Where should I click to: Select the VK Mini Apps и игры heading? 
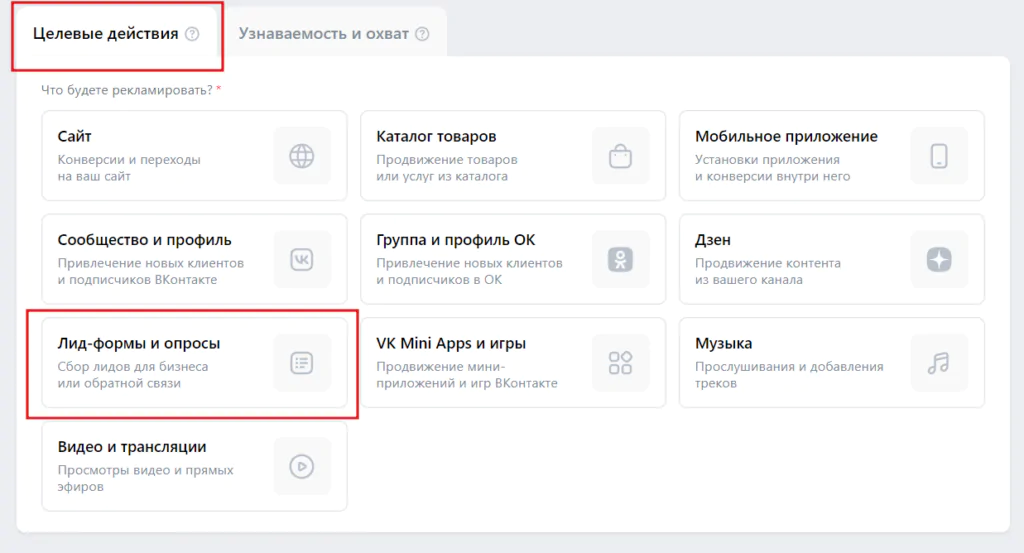coord(451,343)
